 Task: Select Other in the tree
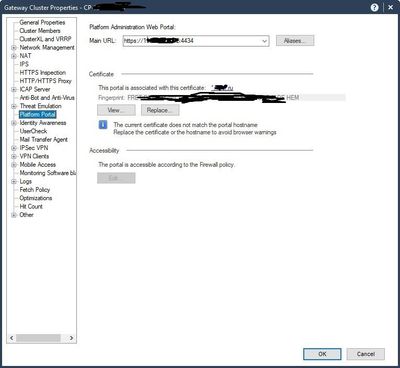(x=26, y=215)
